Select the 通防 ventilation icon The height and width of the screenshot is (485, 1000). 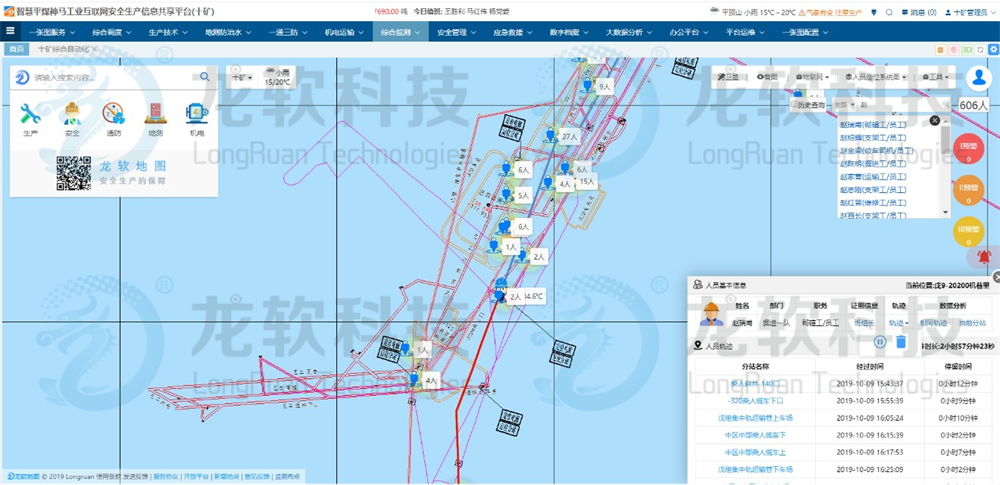pos(114,113)
